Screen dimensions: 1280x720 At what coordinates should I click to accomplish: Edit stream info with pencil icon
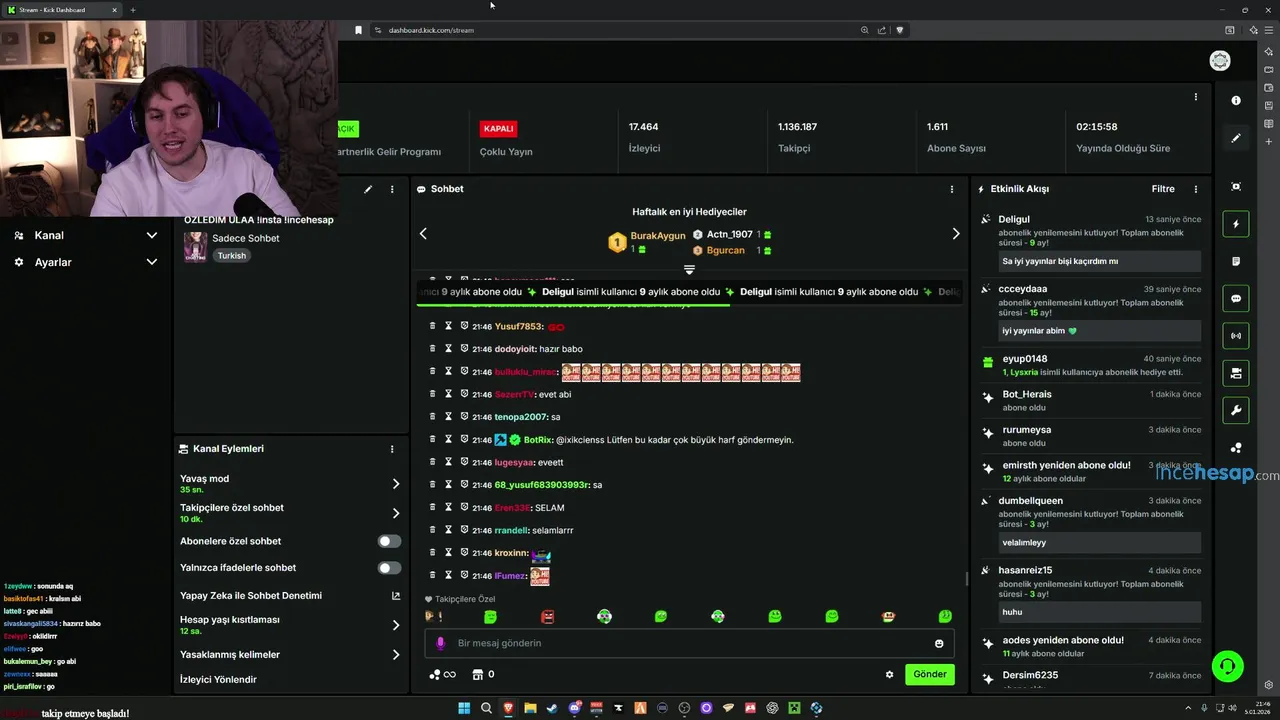pyautogui.click(x=368, y=189)
